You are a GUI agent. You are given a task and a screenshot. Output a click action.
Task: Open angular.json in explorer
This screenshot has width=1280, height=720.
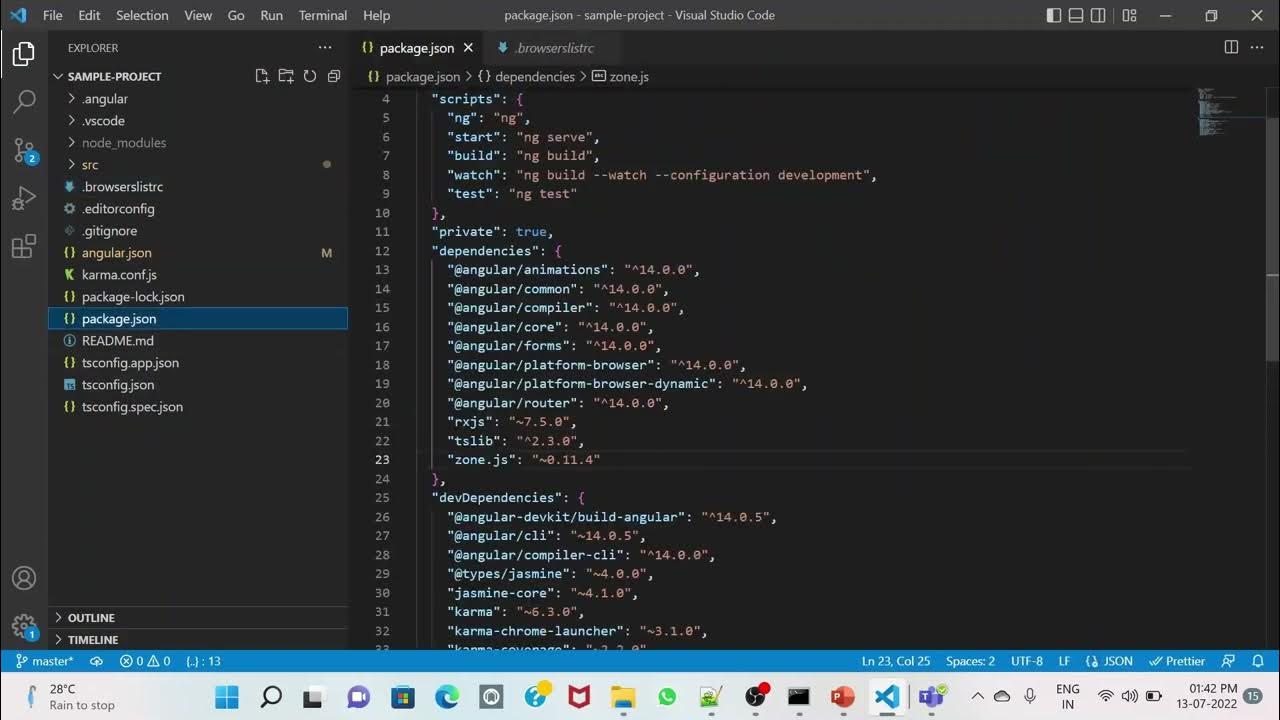pos(198,253)
